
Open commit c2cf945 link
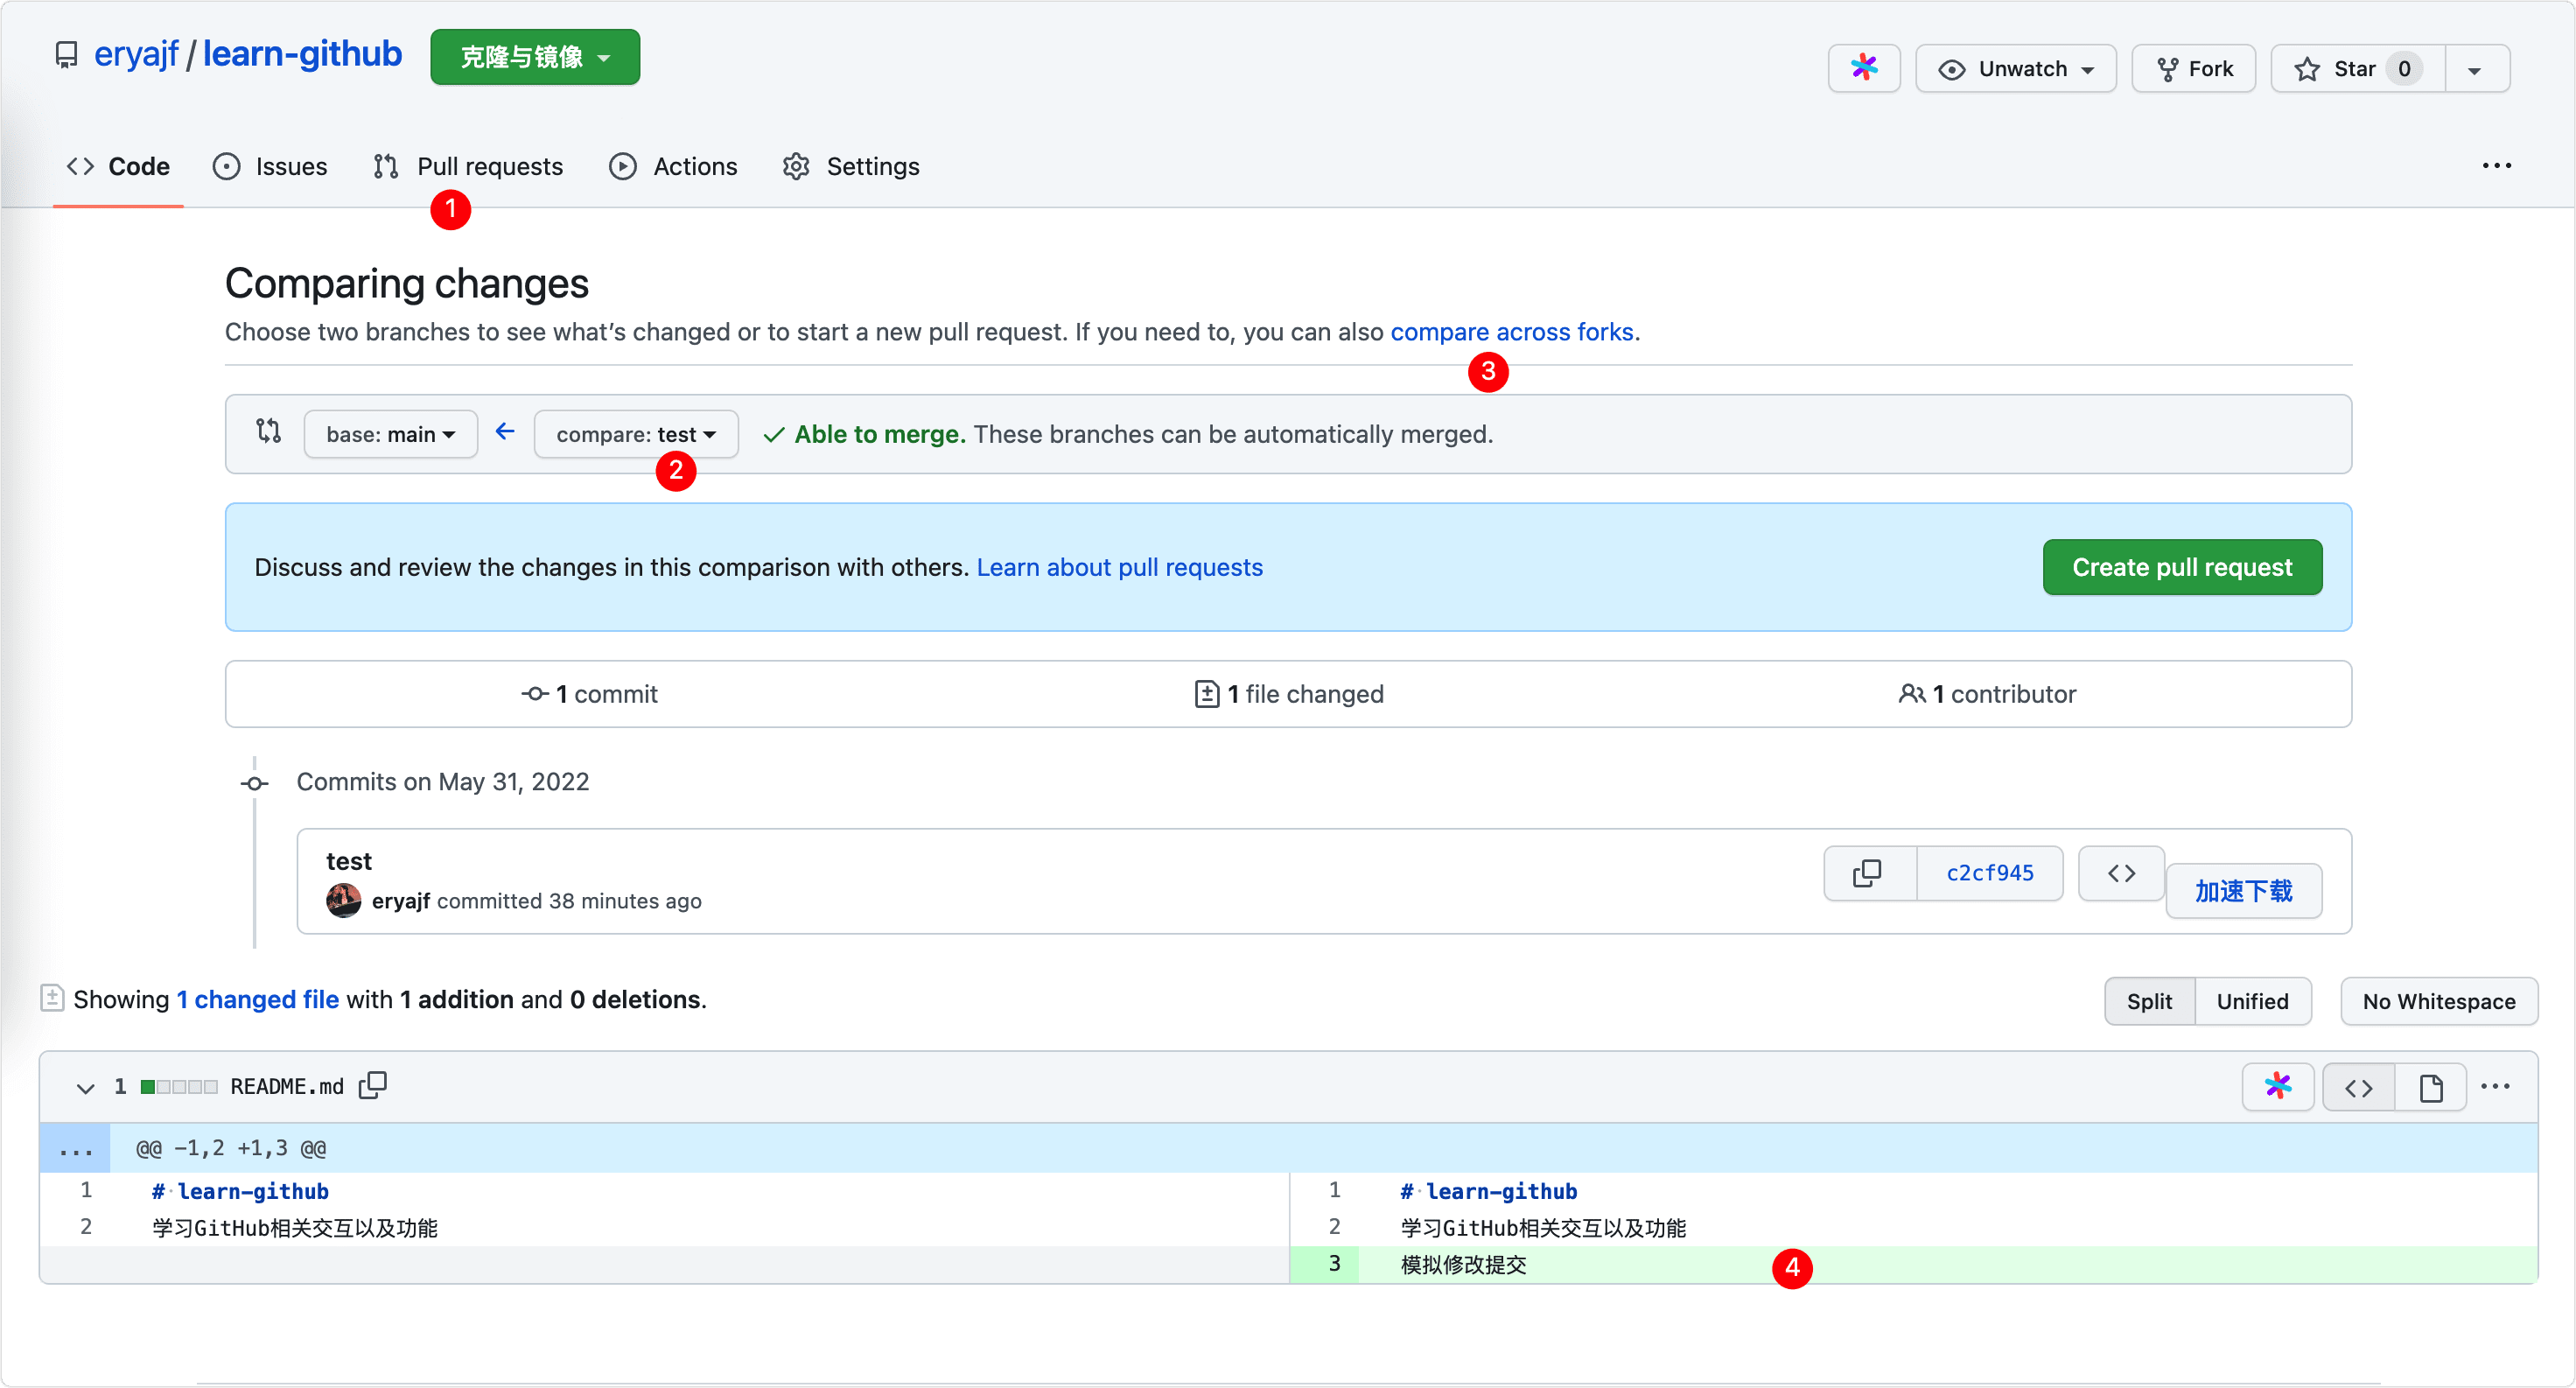point(1989,873)
